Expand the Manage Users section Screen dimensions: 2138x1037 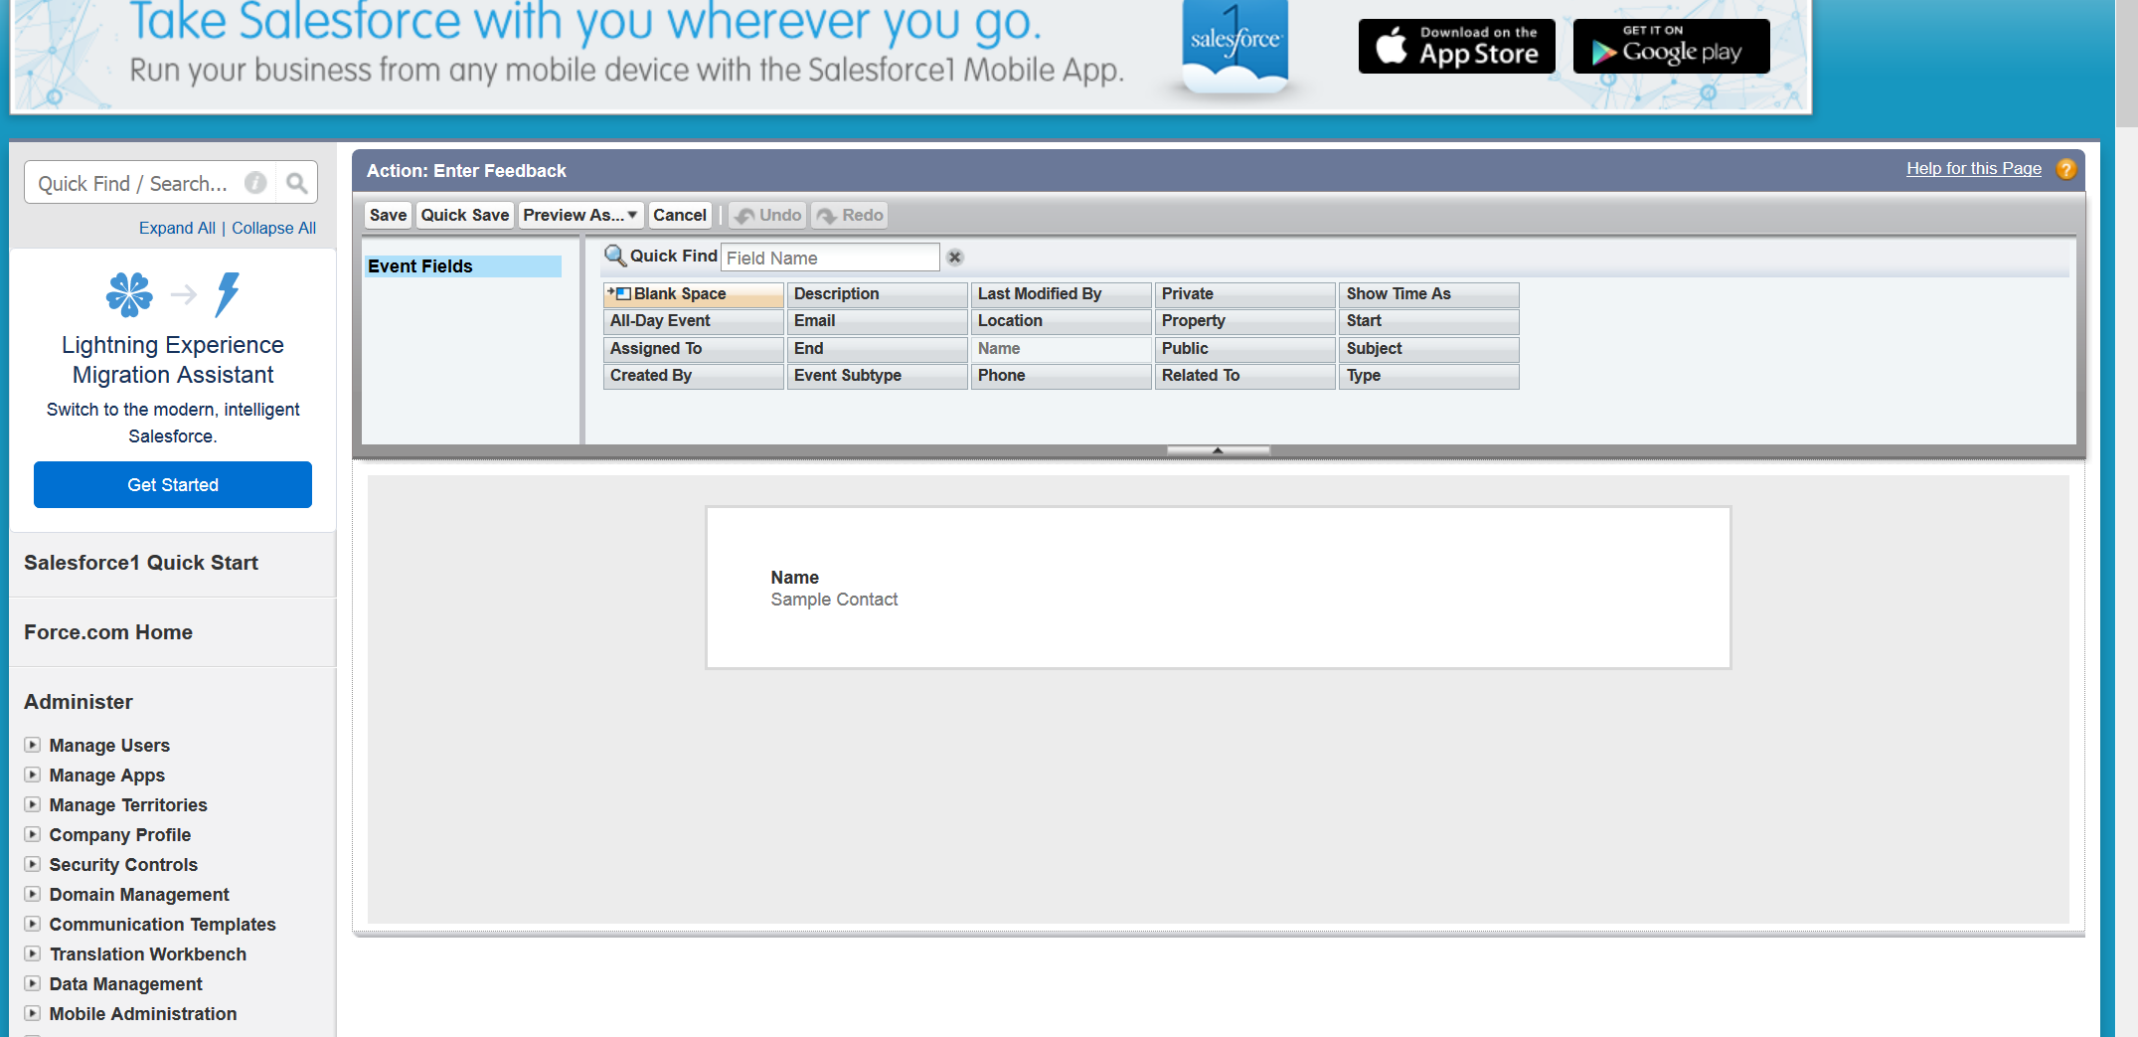click(33, 745)
